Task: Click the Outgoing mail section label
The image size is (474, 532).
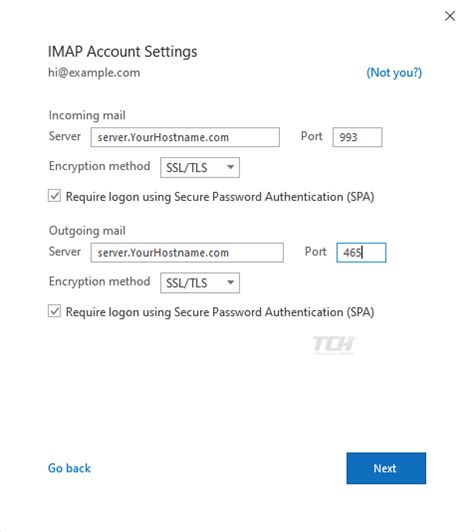Action: (x=87, y=231)
